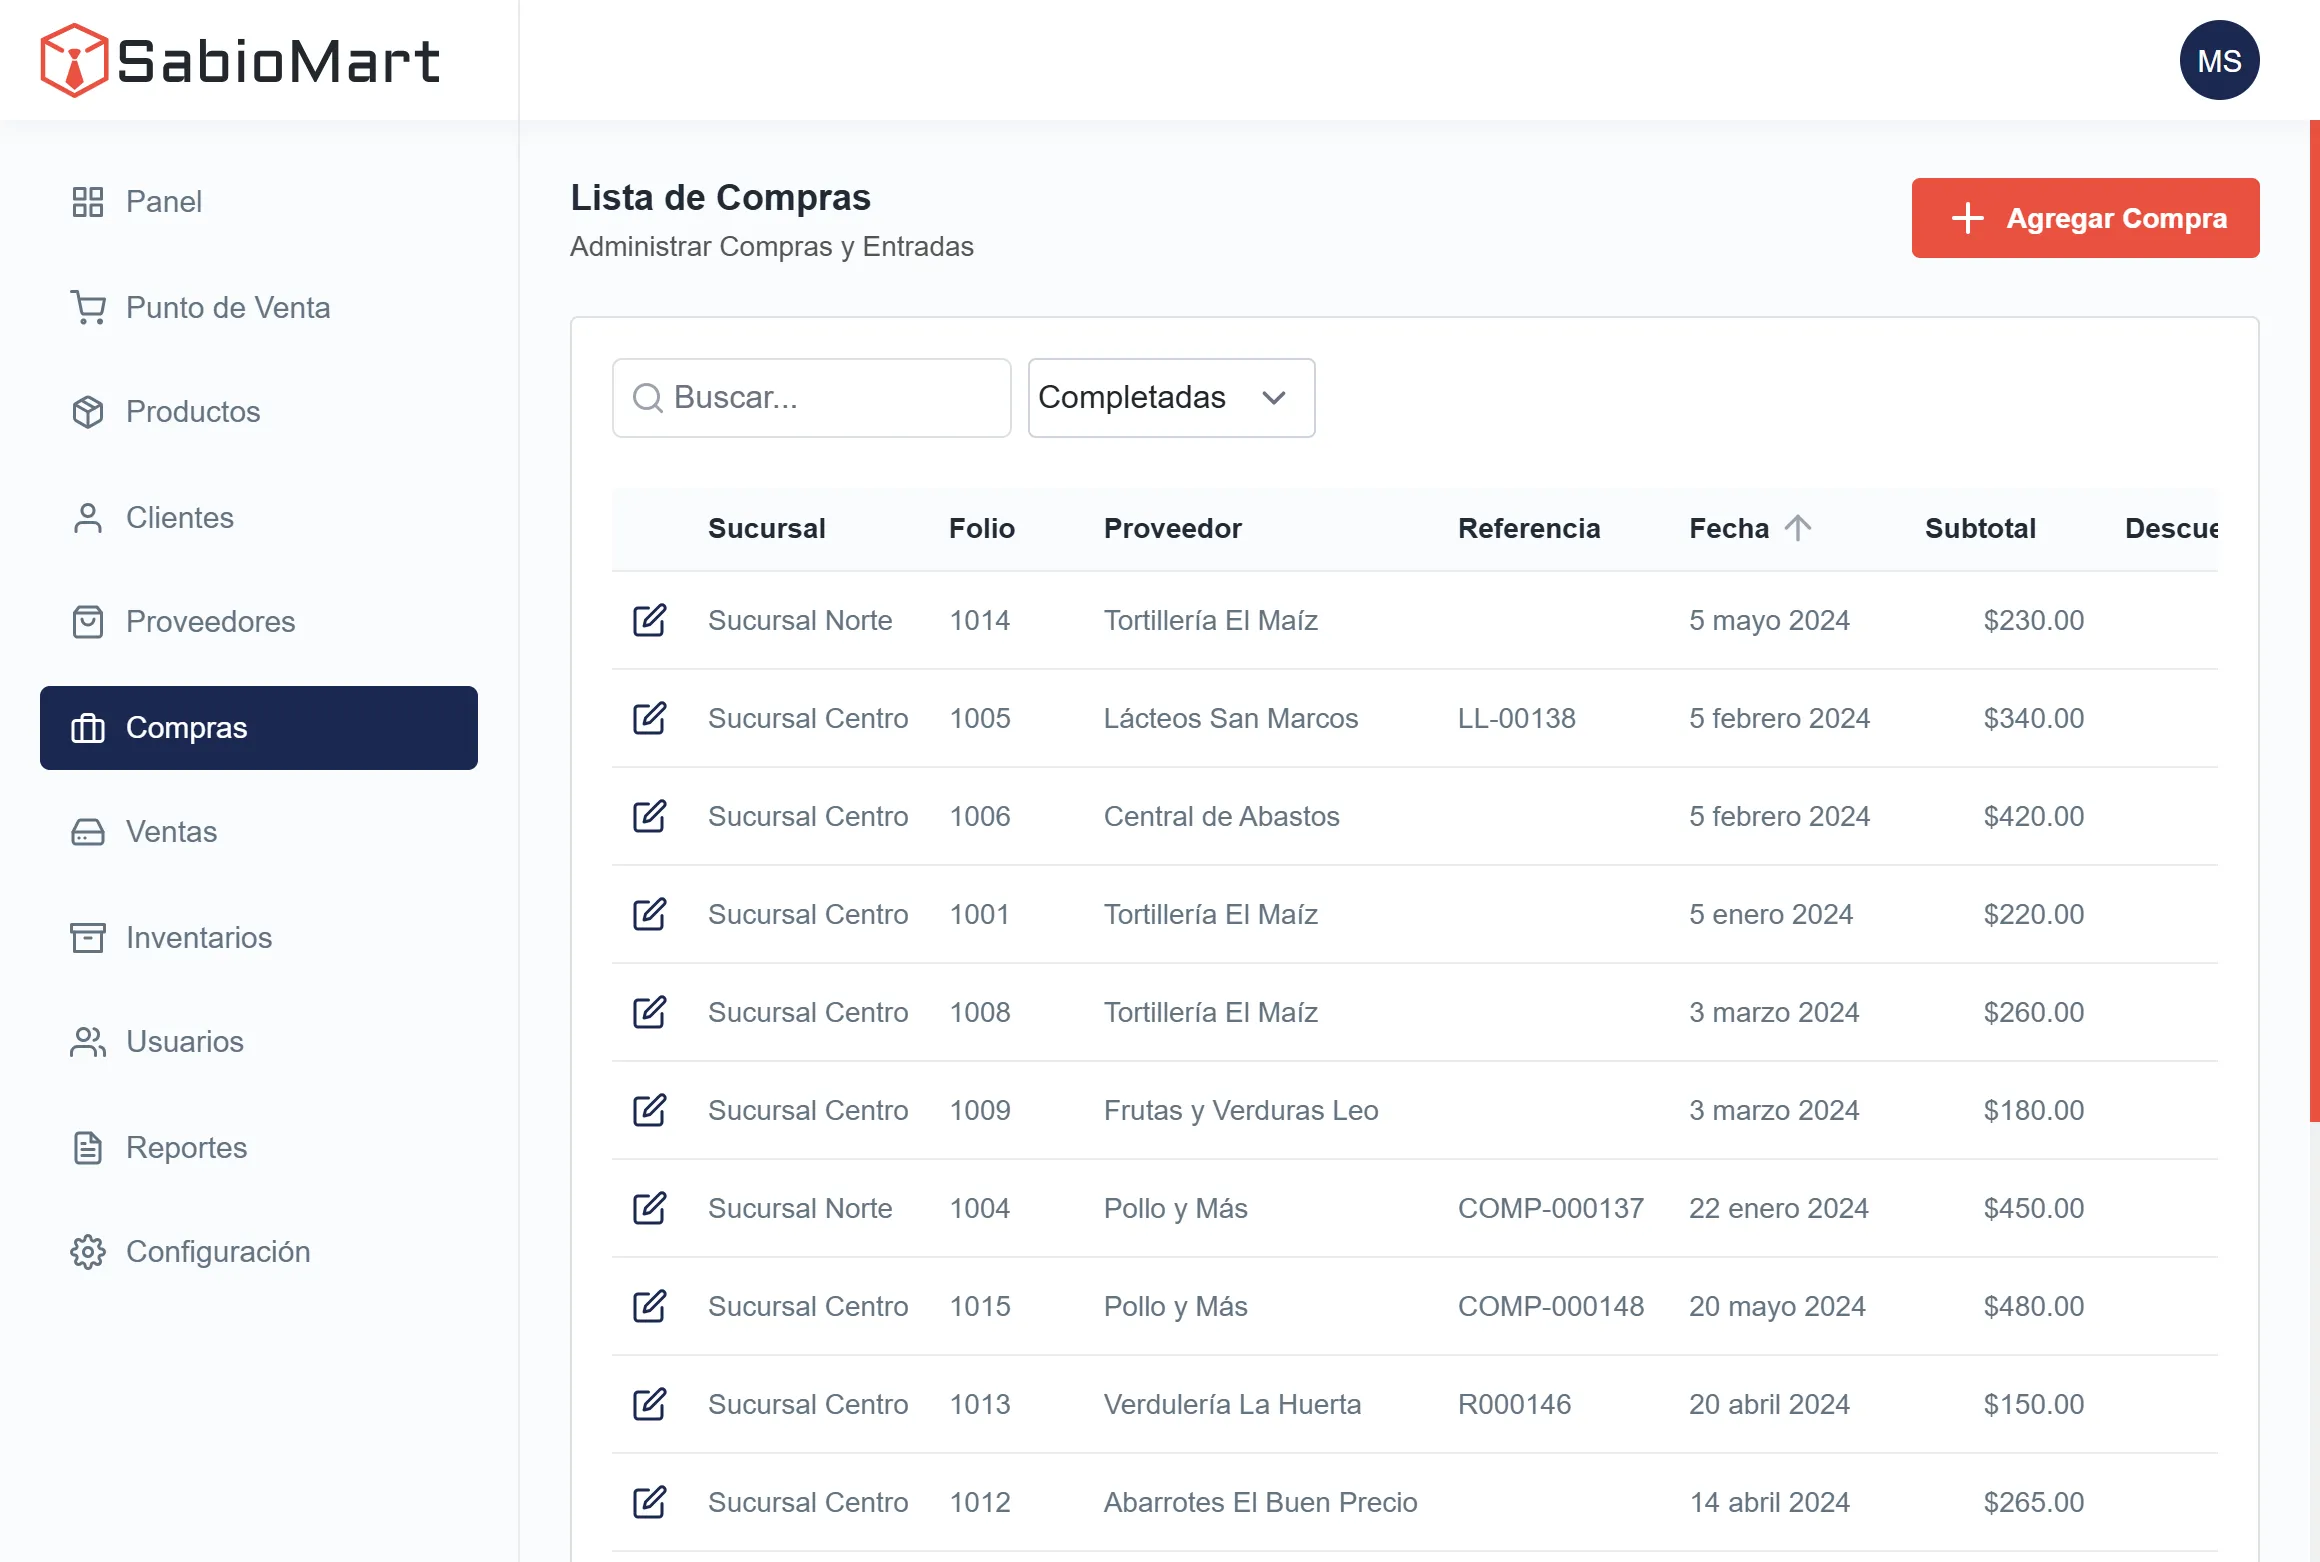
Task: Click the Fecha sort arrow icon
Action: [x=1798, y=528]
